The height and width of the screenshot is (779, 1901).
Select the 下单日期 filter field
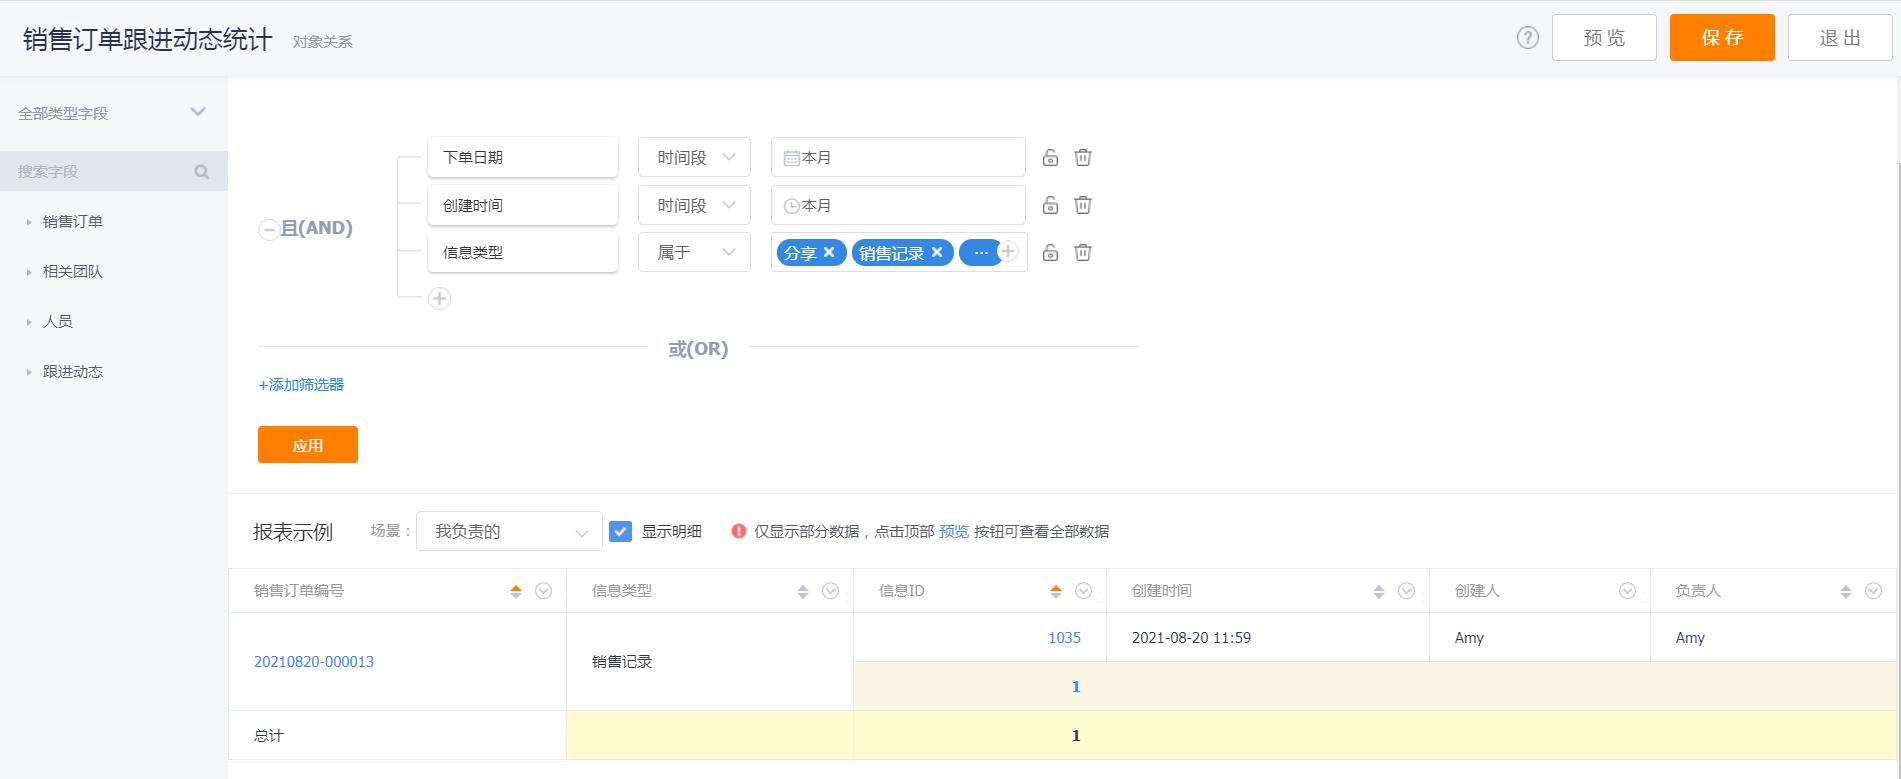(522, 157)
